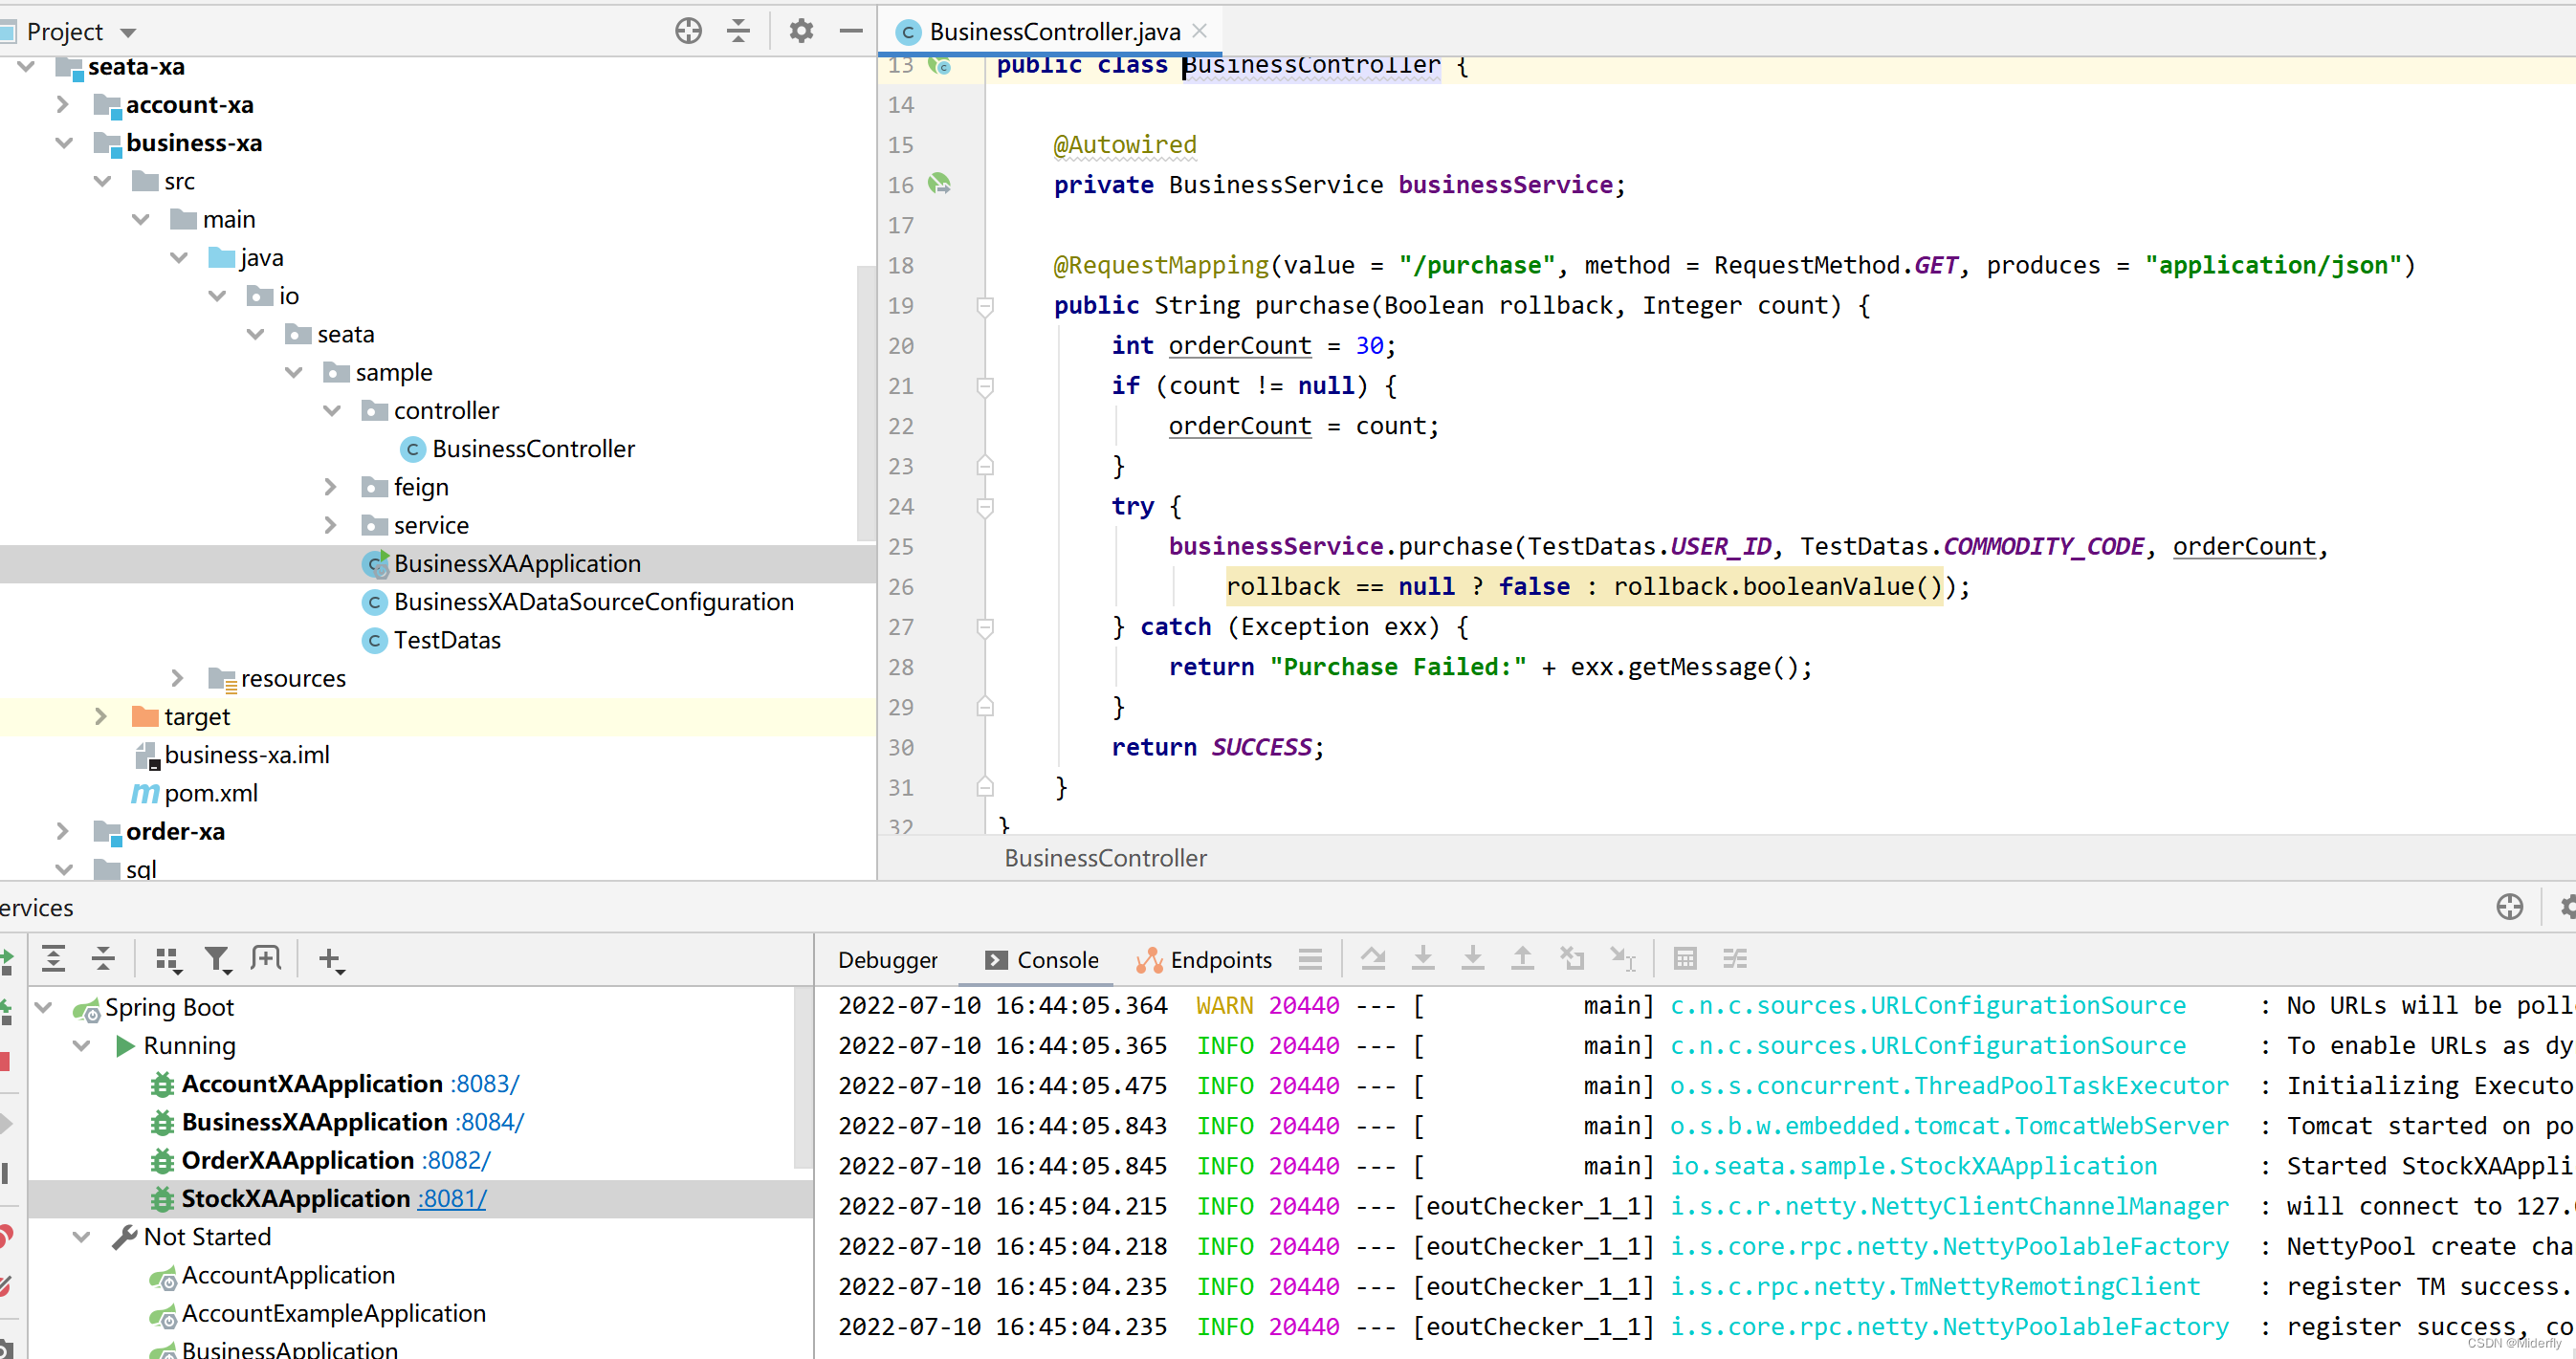
Task: Open the :8083/ link for AccountXAApplication
Action: (x=485, y=1084)
